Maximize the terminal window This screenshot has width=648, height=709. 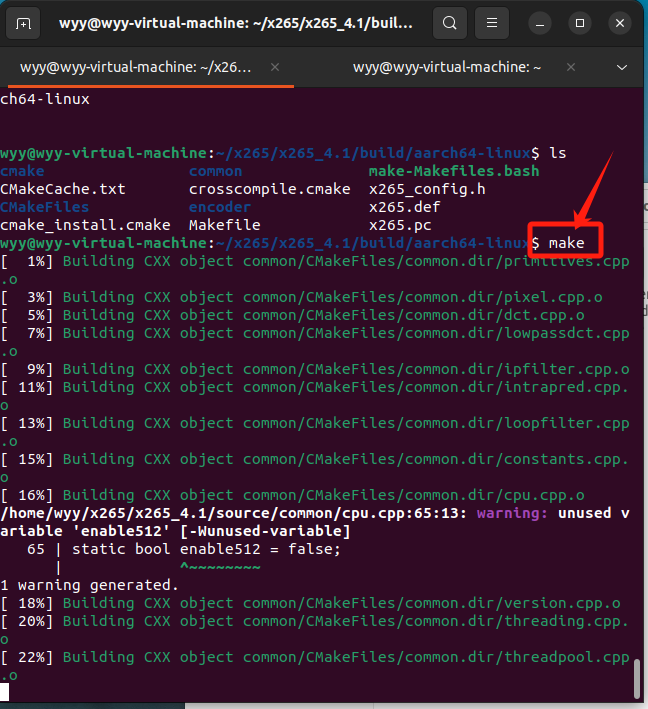pos(580,23)
